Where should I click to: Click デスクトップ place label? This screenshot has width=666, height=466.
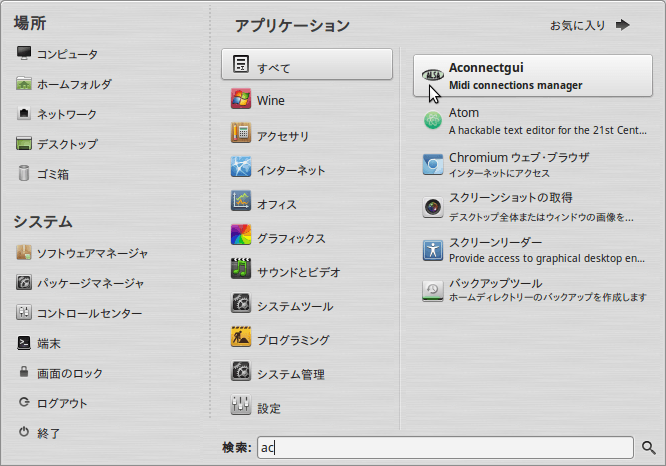click(68, 144)
